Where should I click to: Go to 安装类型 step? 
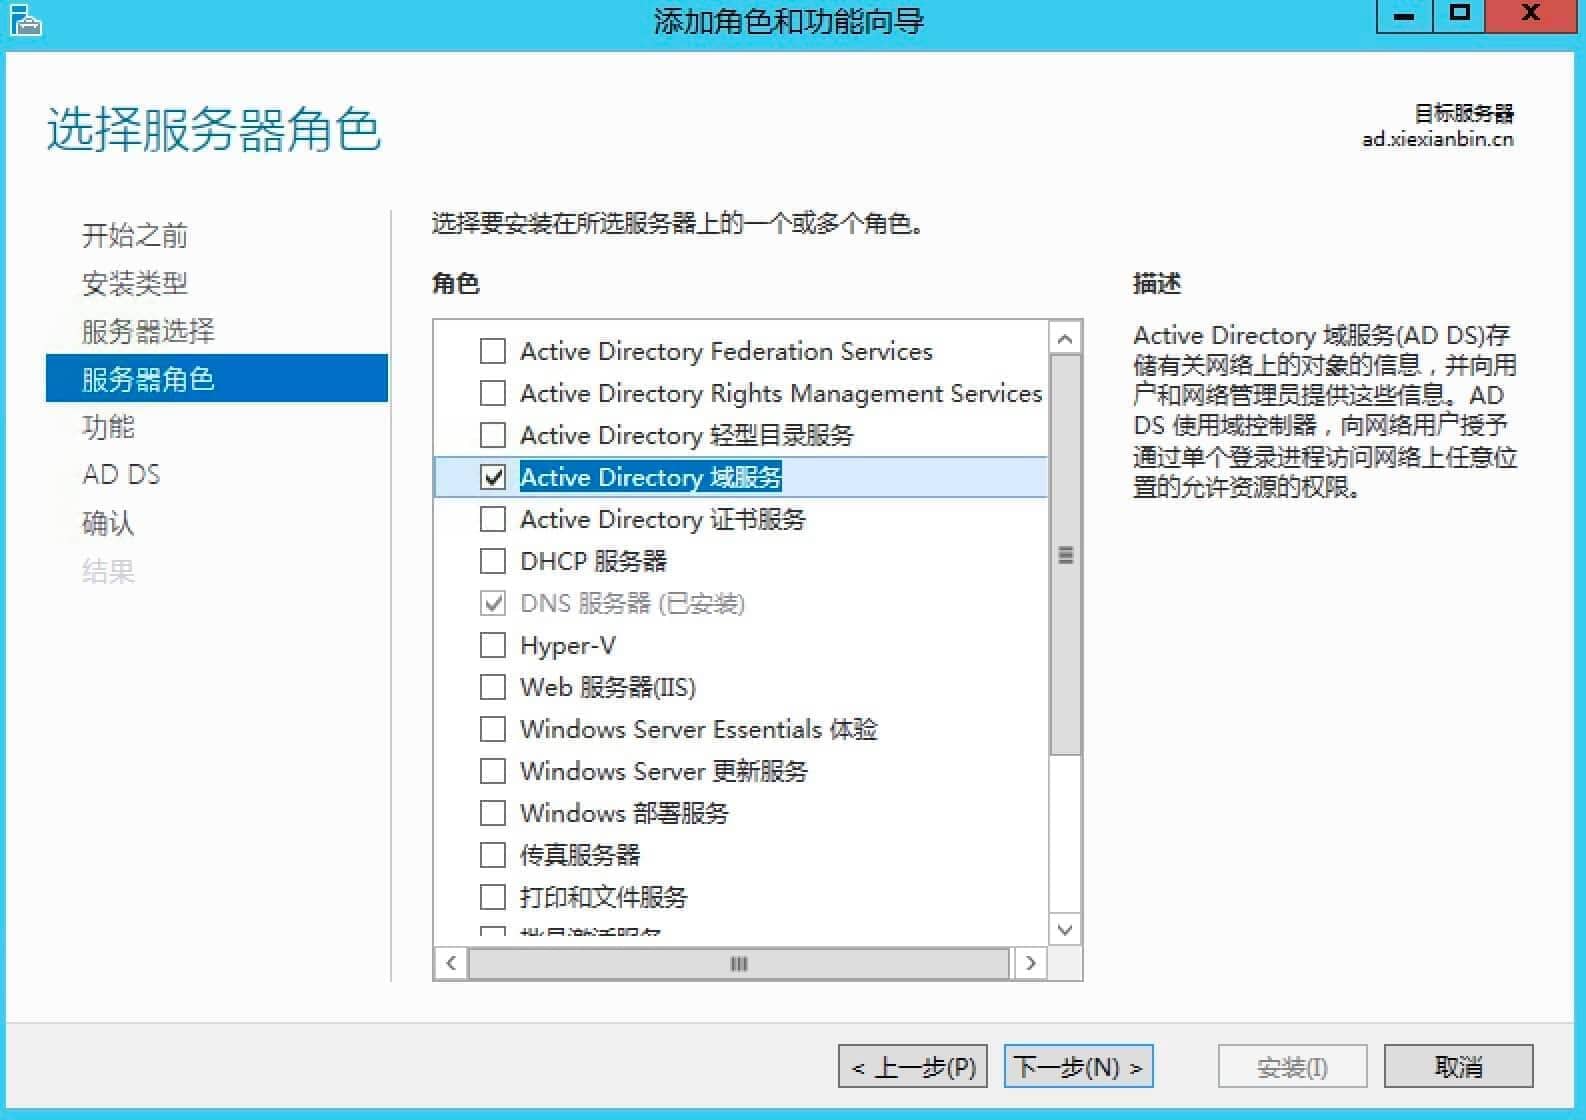point(135,283)
